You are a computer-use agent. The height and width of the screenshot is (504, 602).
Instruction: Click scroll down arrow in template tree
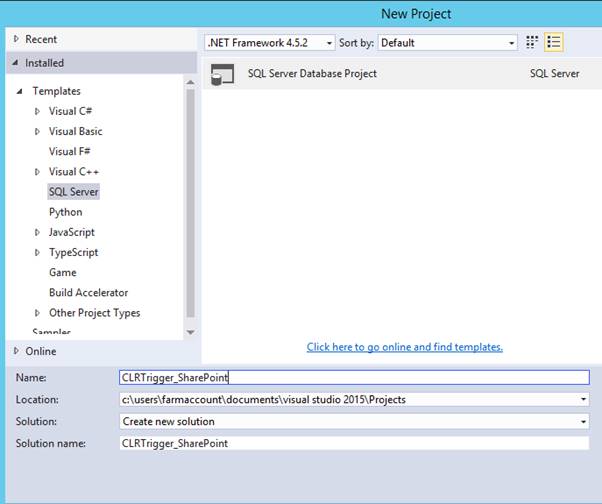[x=190, y=332]
